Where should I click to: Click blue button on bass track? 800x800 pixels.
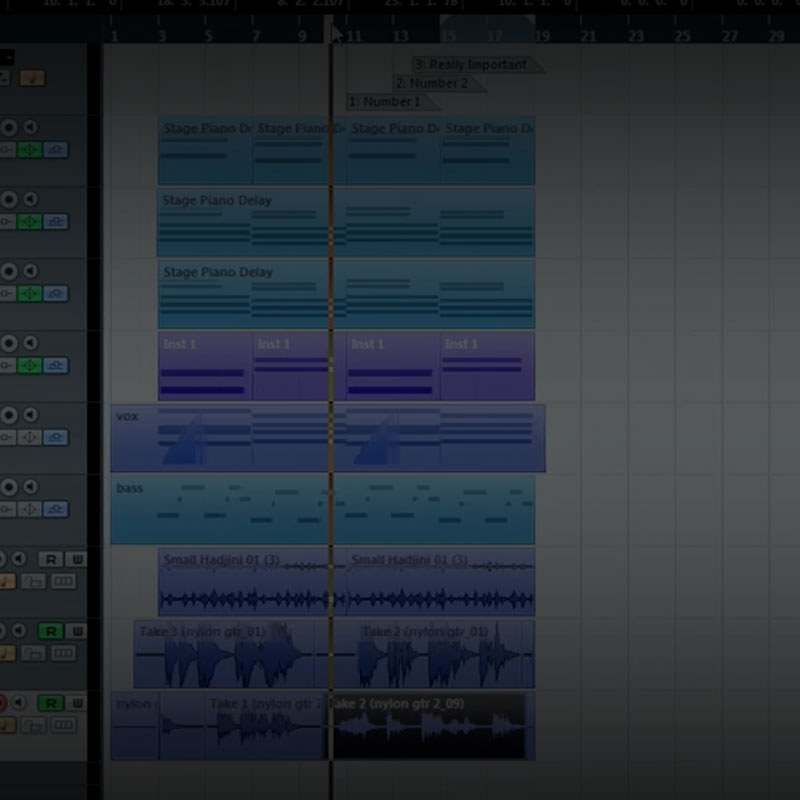pos(56,509)
